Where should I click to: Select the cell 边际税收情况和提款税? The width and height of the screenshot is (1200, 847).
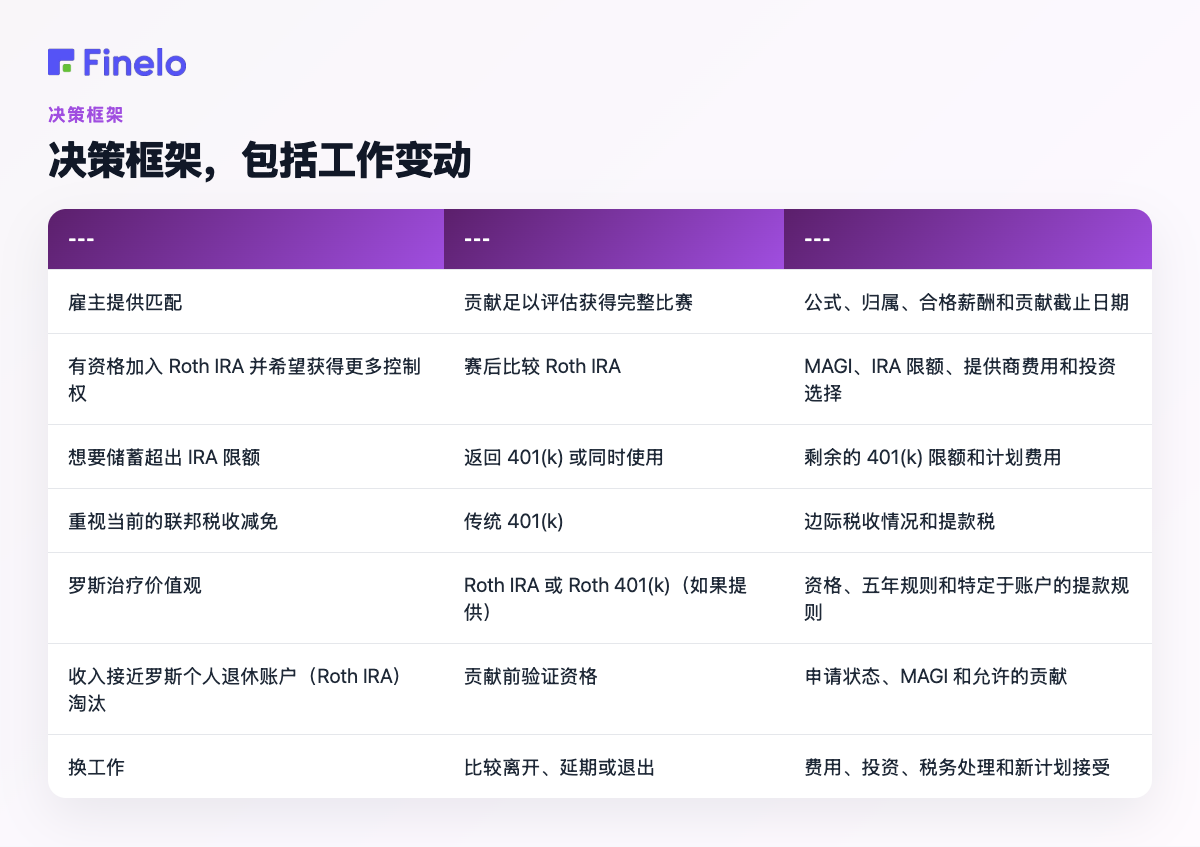[x=968, y=521]
